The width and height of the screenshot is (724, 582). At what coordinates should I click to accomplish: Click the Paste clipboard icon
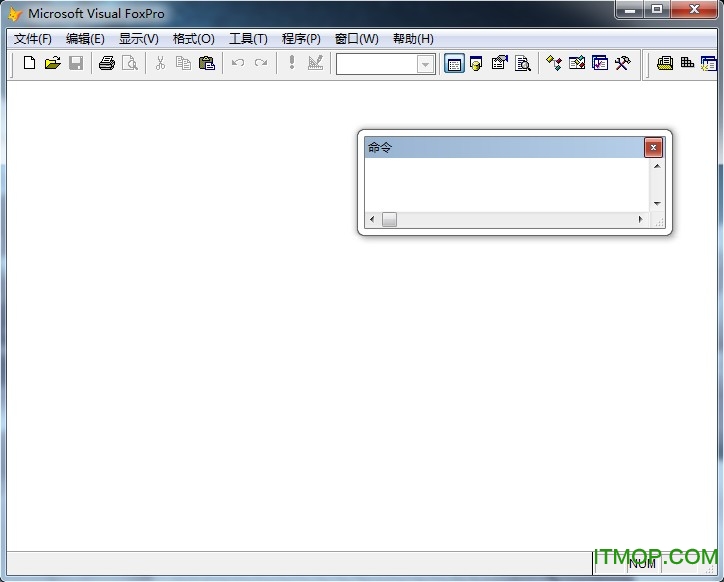206,63
